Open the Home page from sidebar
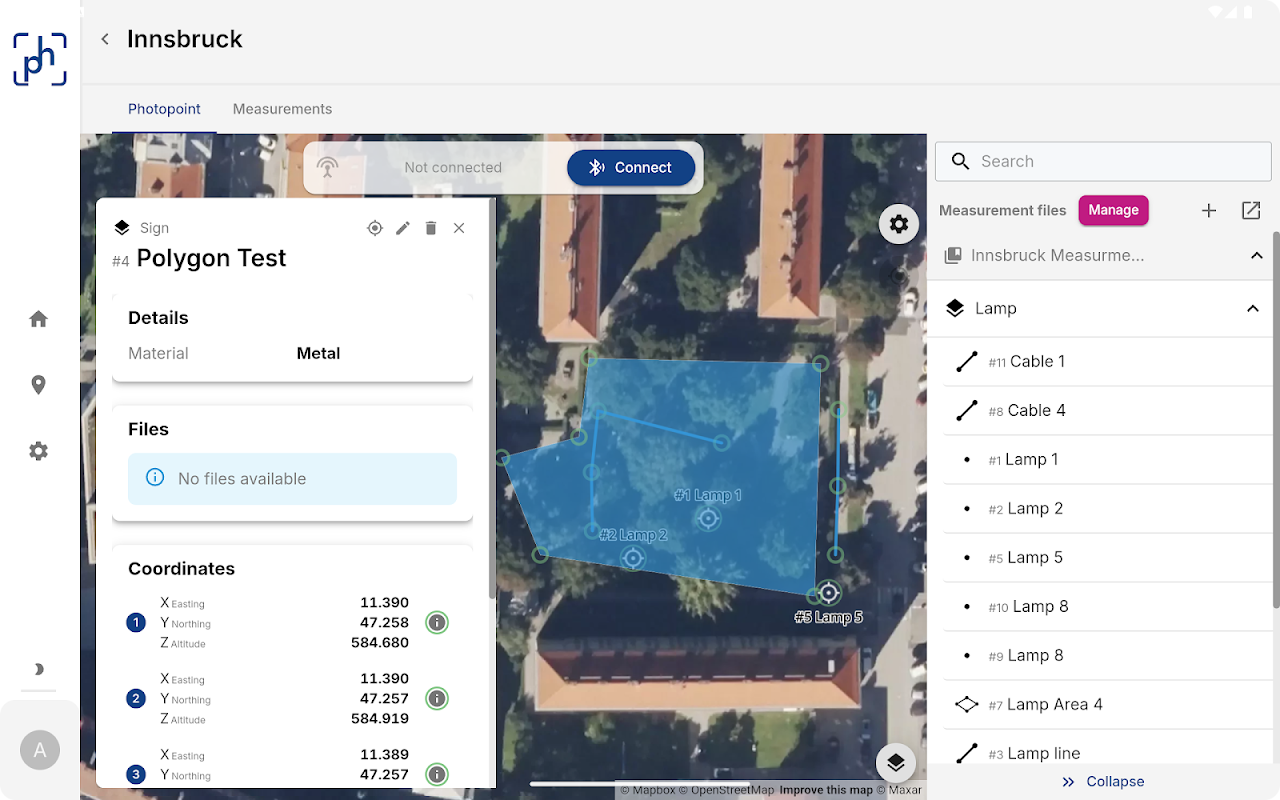 coord(39,319)
